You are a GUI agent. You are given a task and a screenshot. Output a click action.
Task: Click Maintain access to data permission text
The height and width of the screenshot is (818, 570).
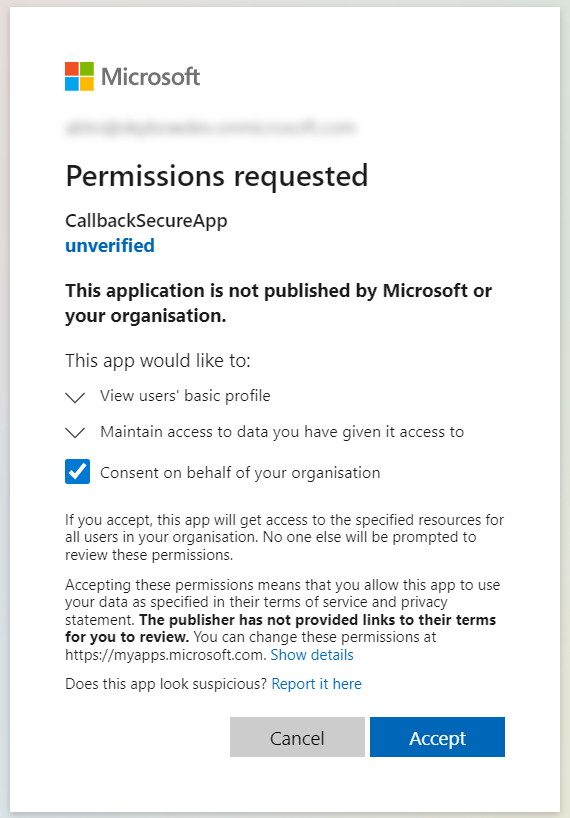[282, 432]
